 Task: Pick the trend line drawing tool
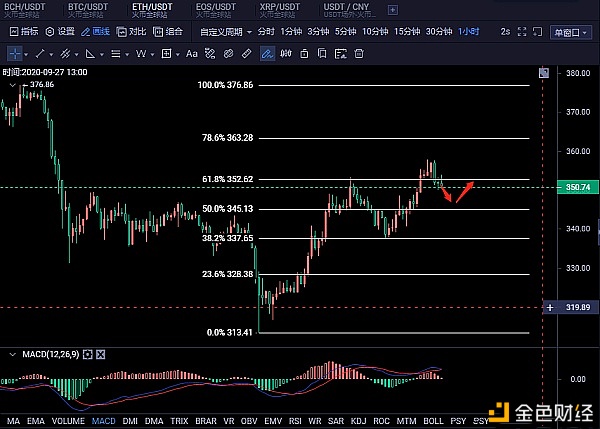tap(40, 54)
